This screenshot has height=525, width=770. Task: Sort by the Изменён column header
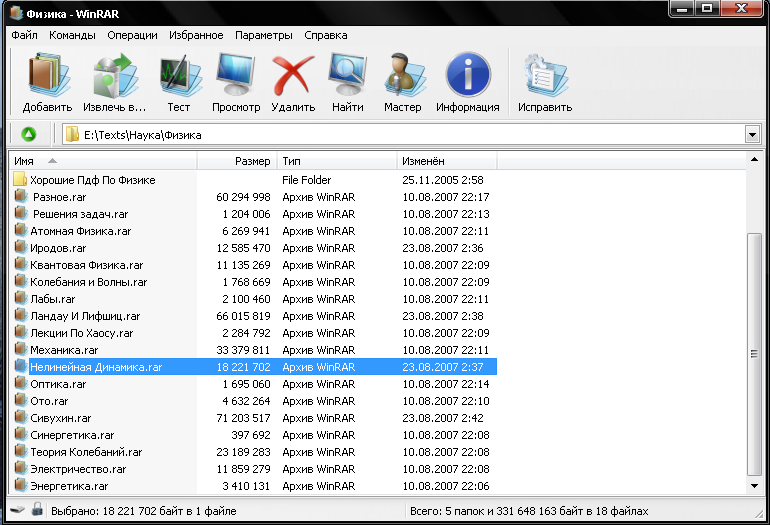coord(447,161)
